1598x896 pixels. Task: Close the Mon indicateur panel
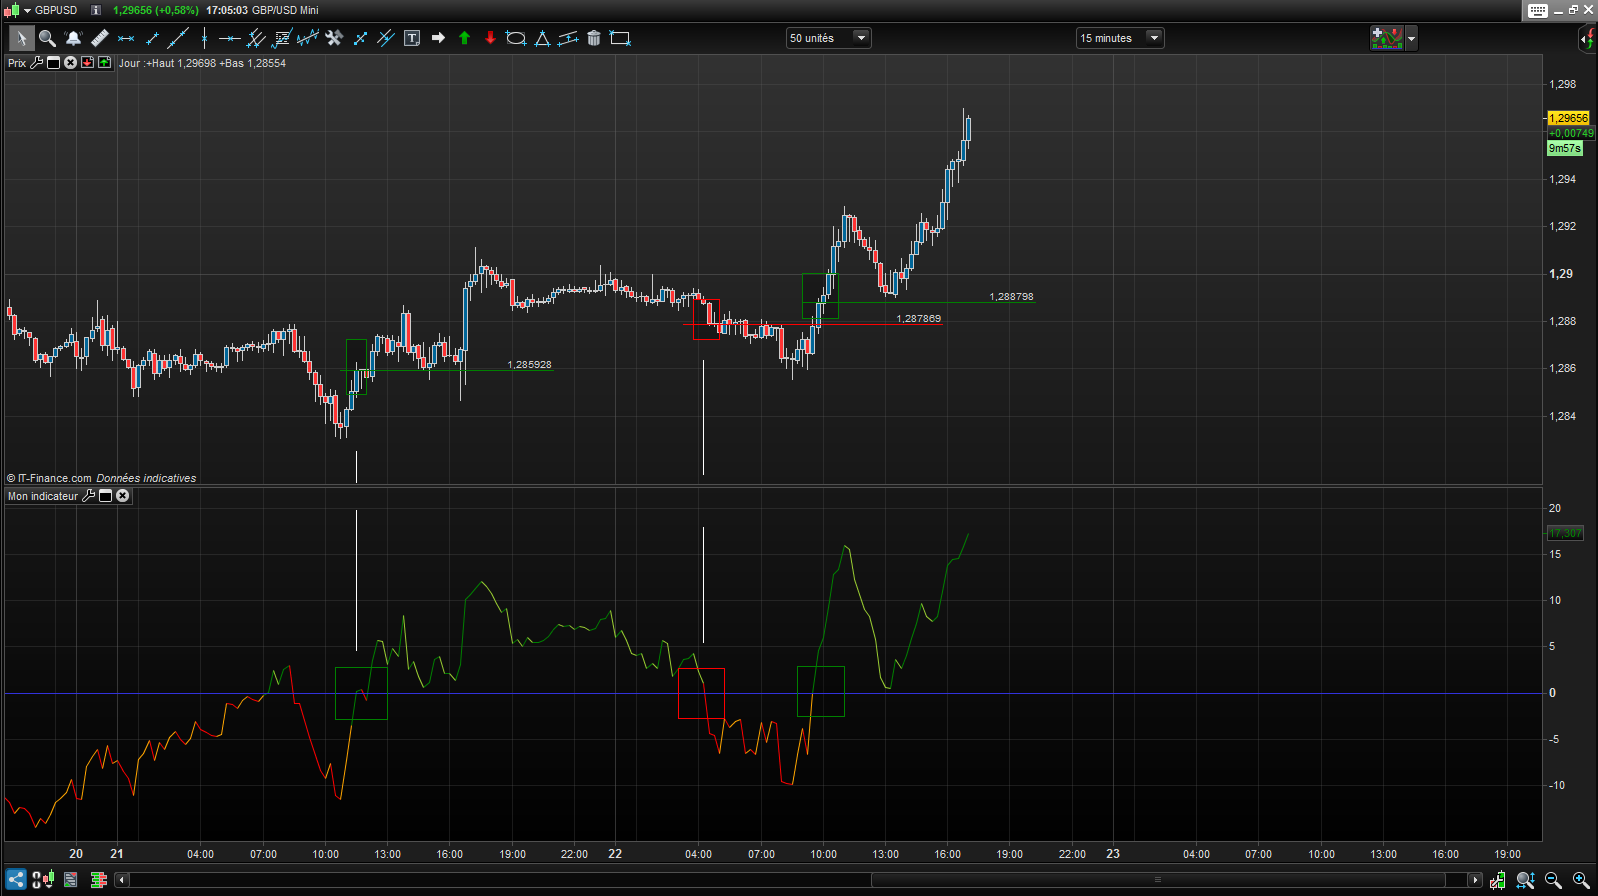[x=123, y=496]
